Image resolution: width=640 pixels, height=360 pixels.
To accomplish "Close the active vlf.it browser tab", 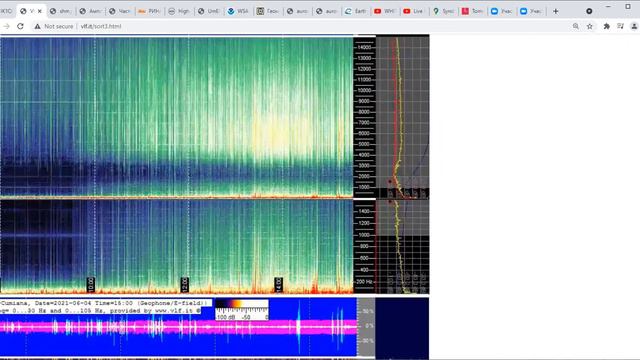I will [40, 11].
